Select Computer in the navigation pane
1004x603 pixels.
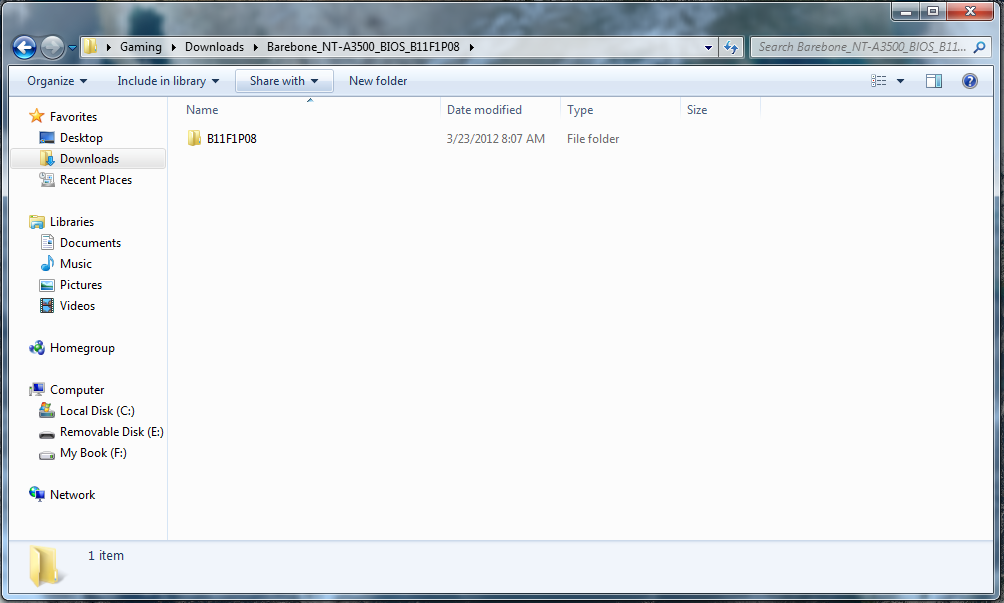(77, 390)
